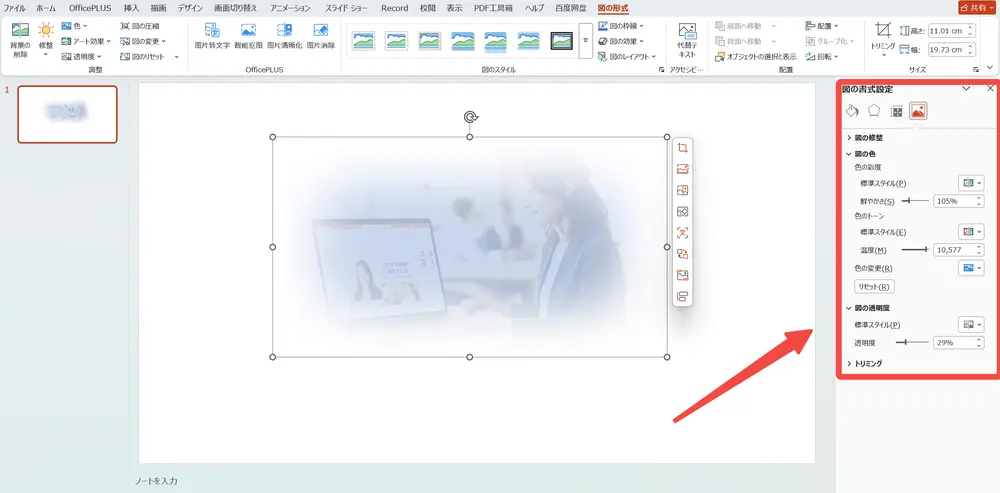Open the 配置 align dropdown
This screenshot has height=493, width=1000.
(822, 26)
